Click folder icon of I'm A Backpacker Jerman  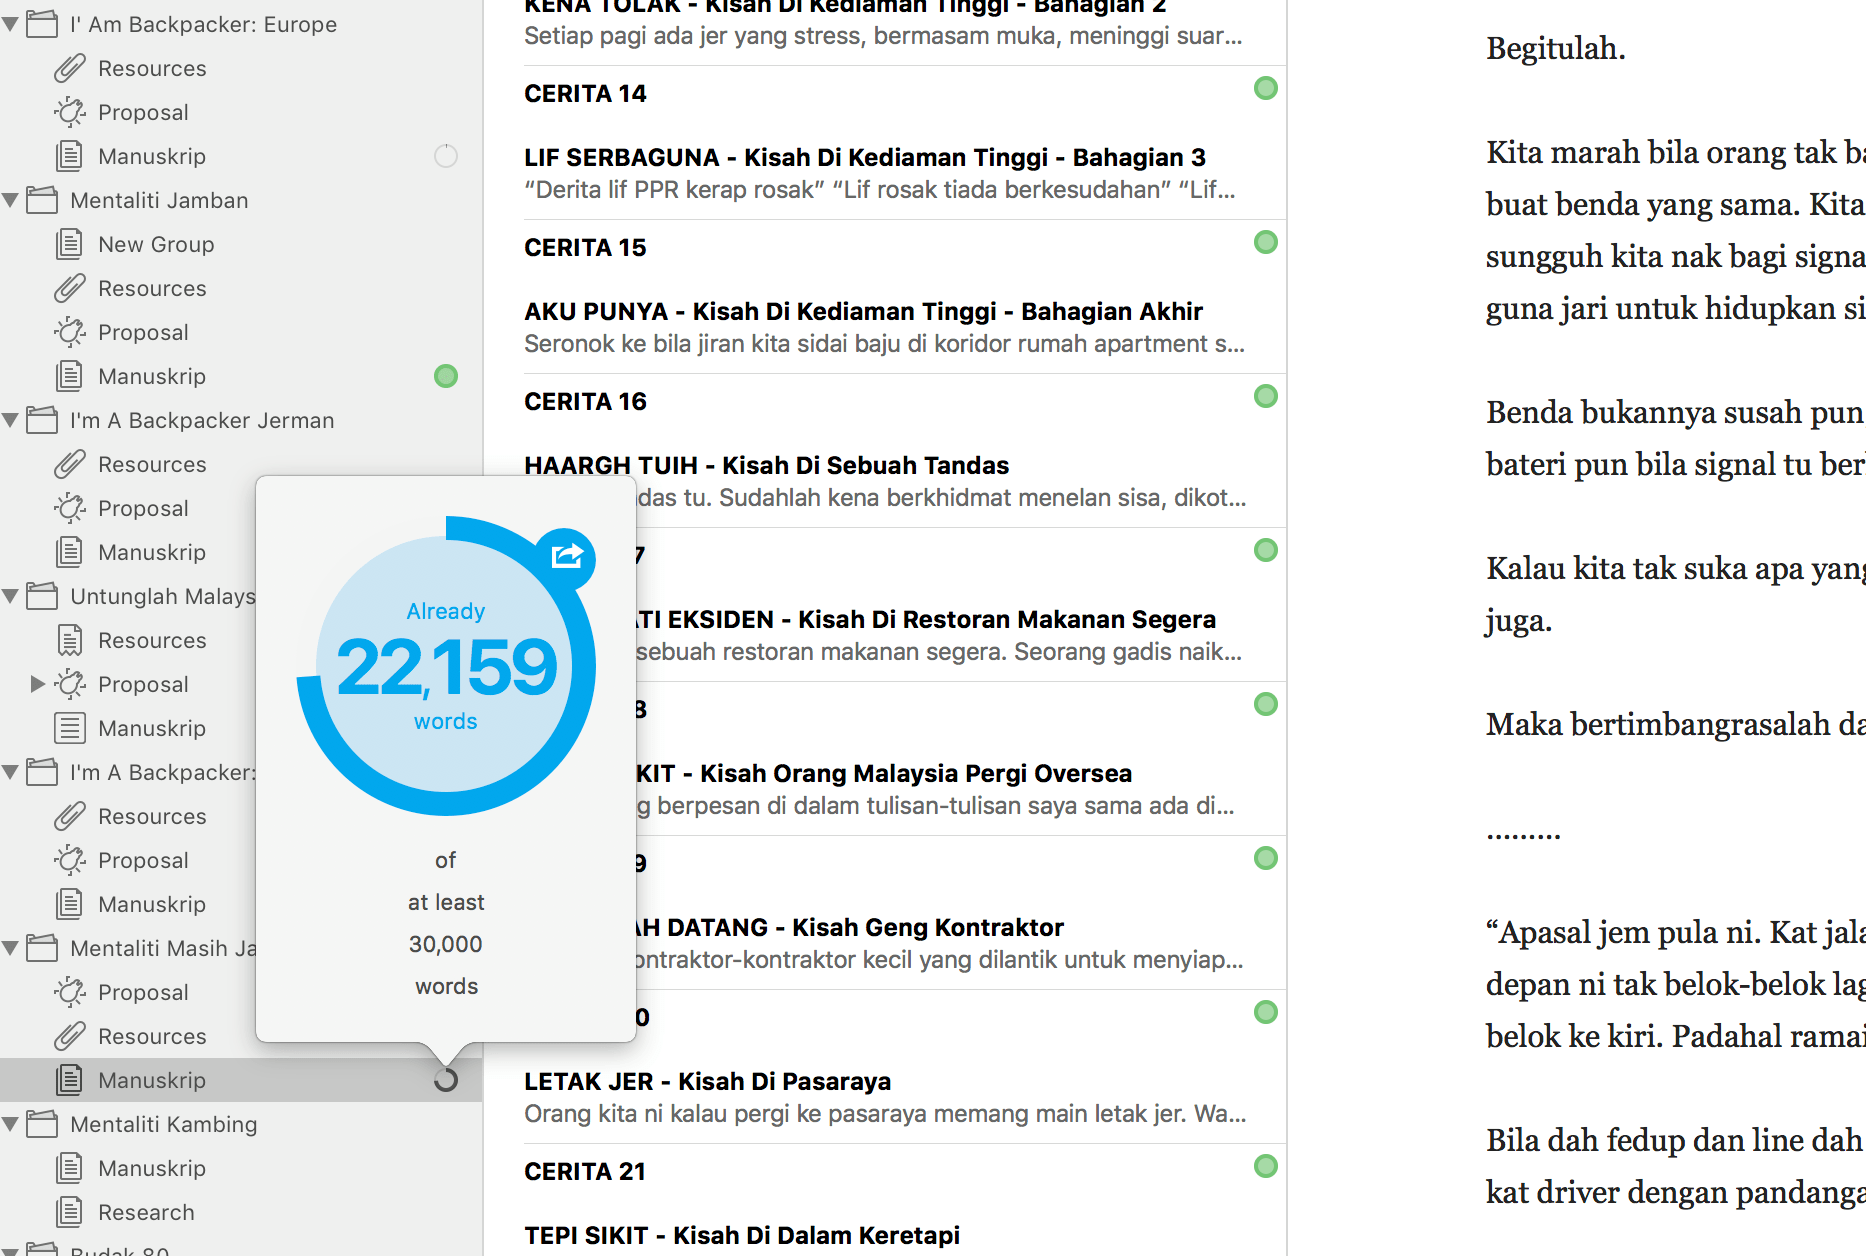point(42,420)
